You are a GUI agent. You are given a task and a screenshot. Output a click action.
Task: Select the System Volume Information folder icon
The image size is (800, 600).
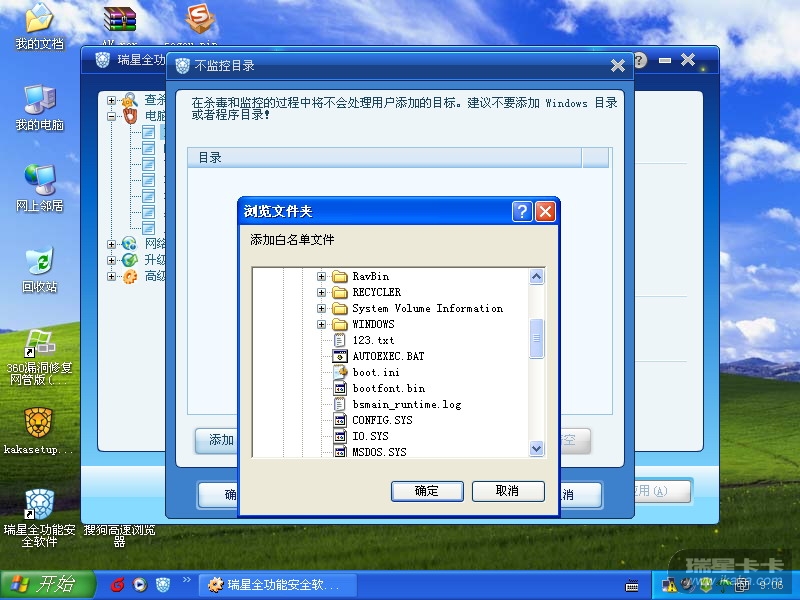340,308
